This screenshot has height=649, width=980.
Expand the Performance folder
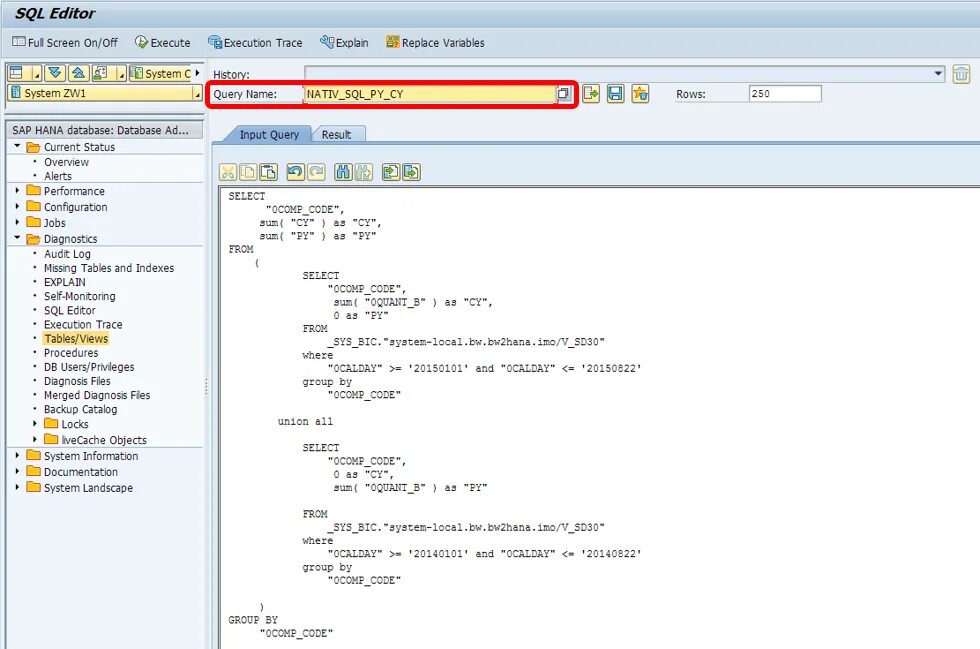17,190
